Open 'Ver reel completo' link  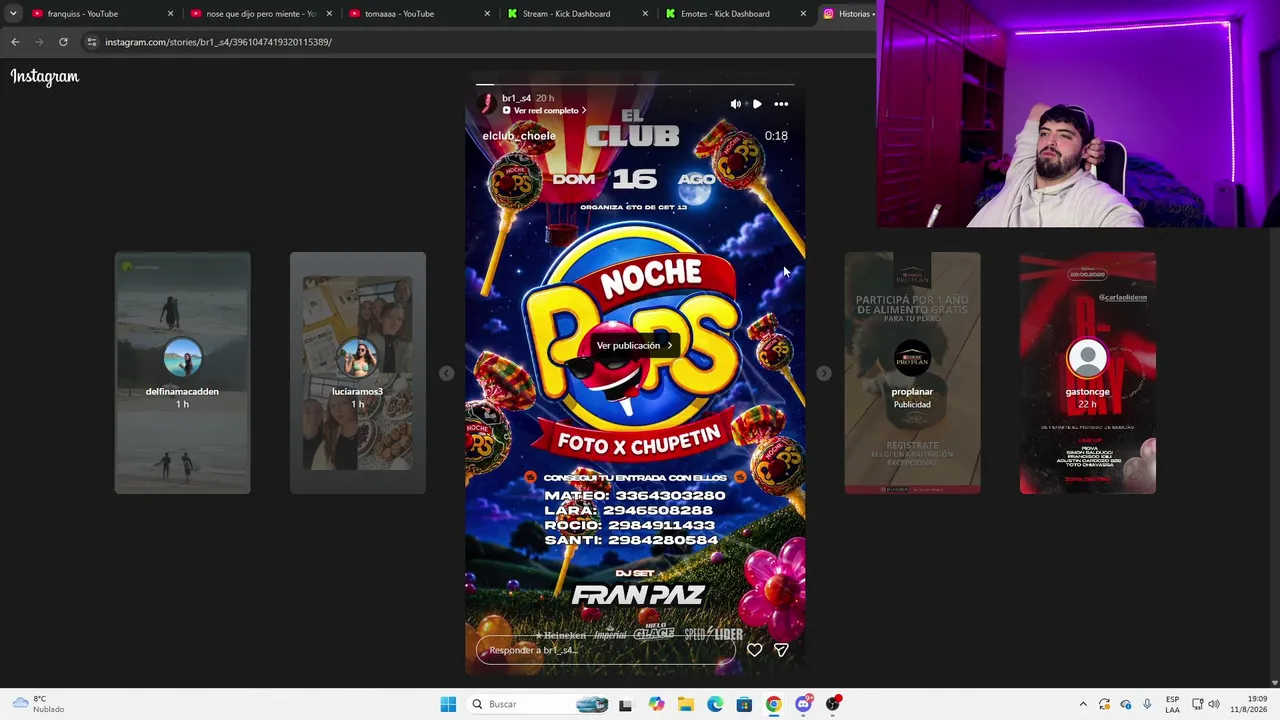coord(545,111)
